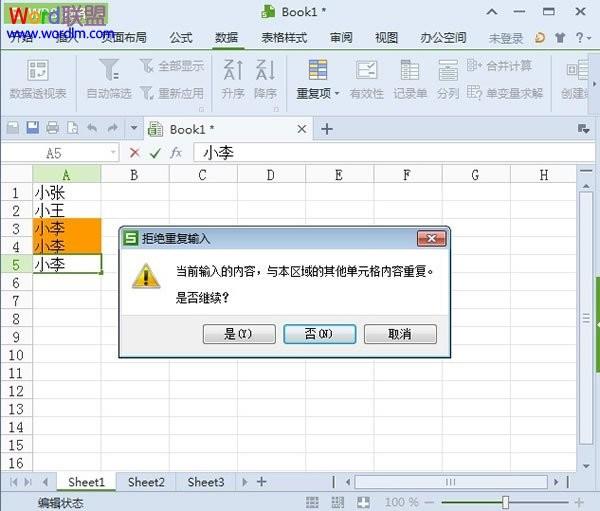Expand ribbon overflow arrow at right edge
This screenshot has height=511, width=600.
click(594, 83)
